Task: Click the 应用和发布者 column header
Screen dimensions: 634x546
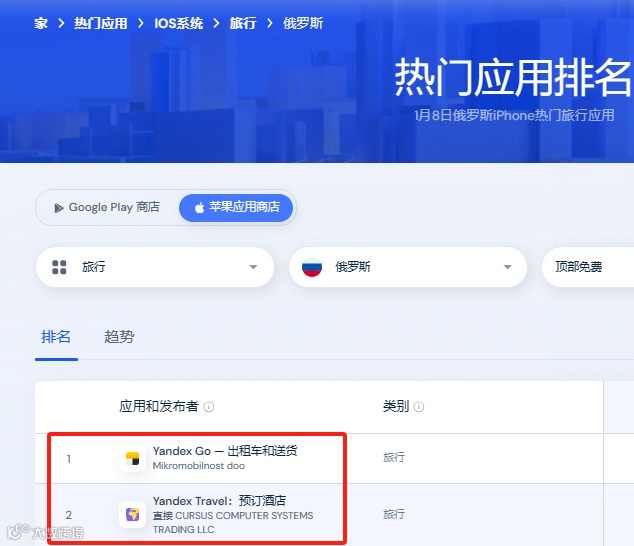Action: point(159,406)
